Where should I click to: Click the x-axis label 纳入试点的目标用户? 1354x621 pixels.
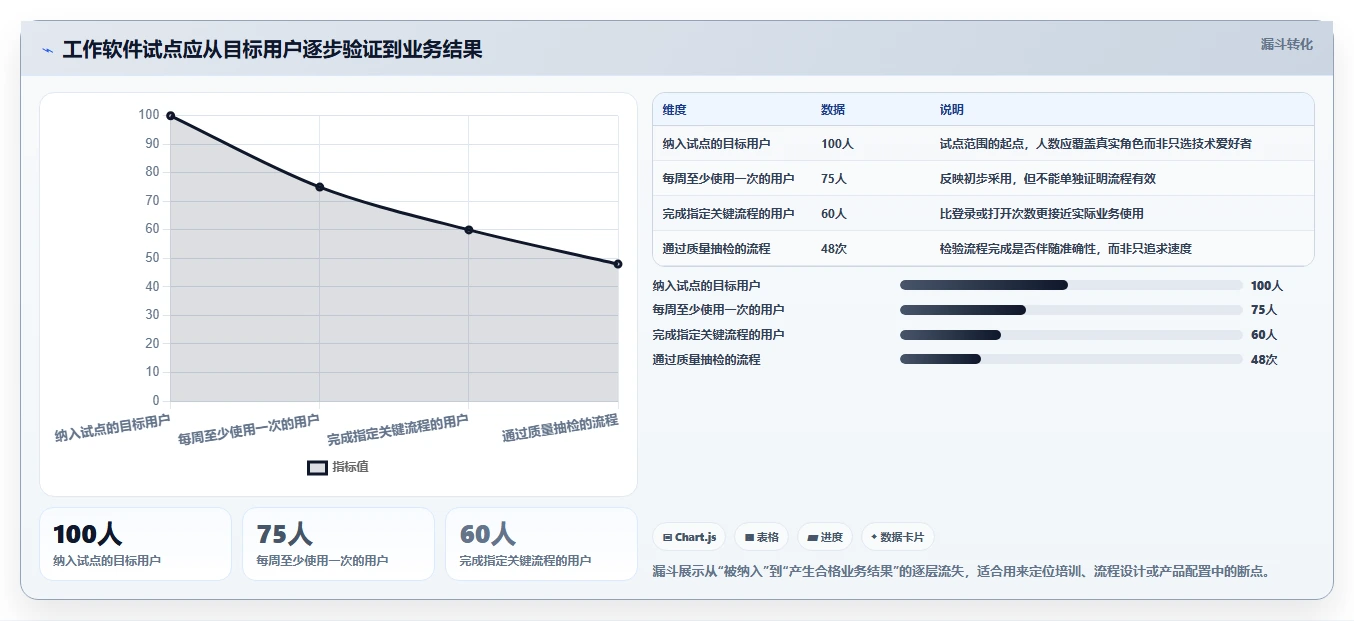(112, 428)
